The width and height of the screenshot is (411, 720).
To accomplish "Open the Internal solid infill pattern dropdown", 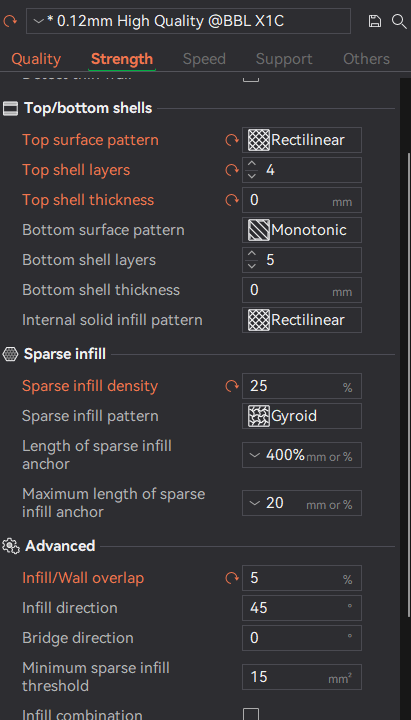I will pyautogui.click(x=302, y=320).
